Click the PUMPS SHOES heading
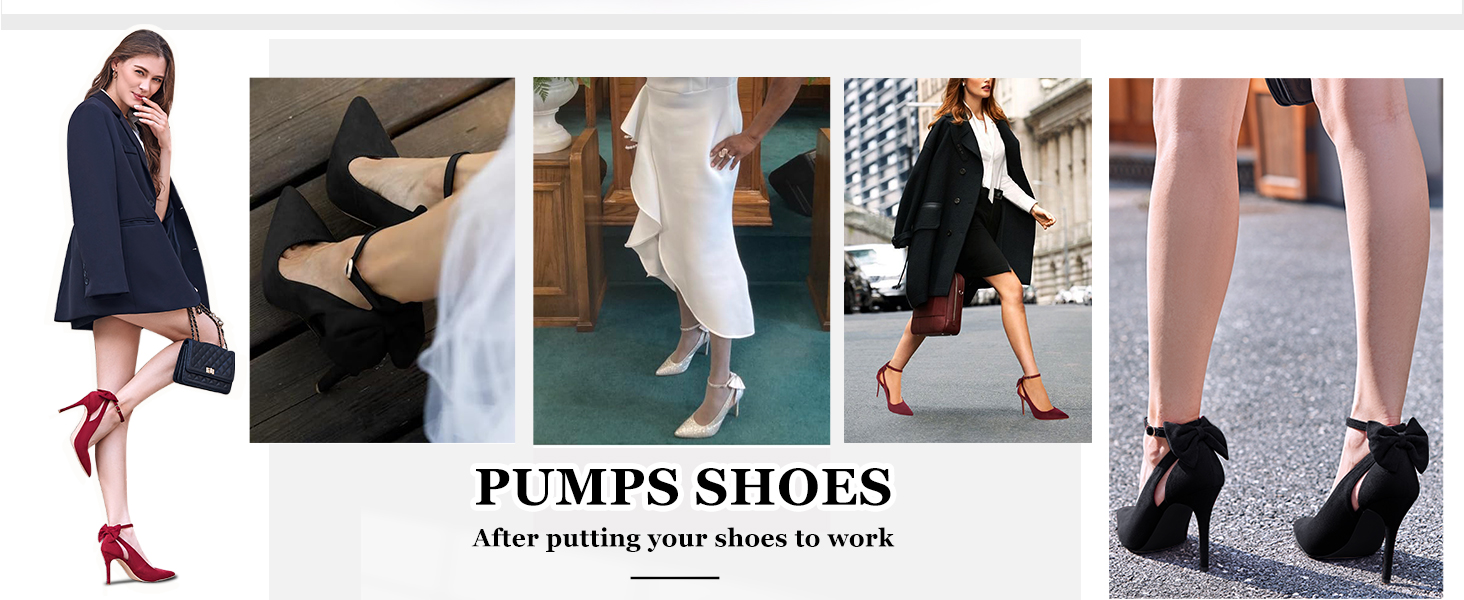Viewport: 1464px width, 600px height. click(x=683, y=487)
